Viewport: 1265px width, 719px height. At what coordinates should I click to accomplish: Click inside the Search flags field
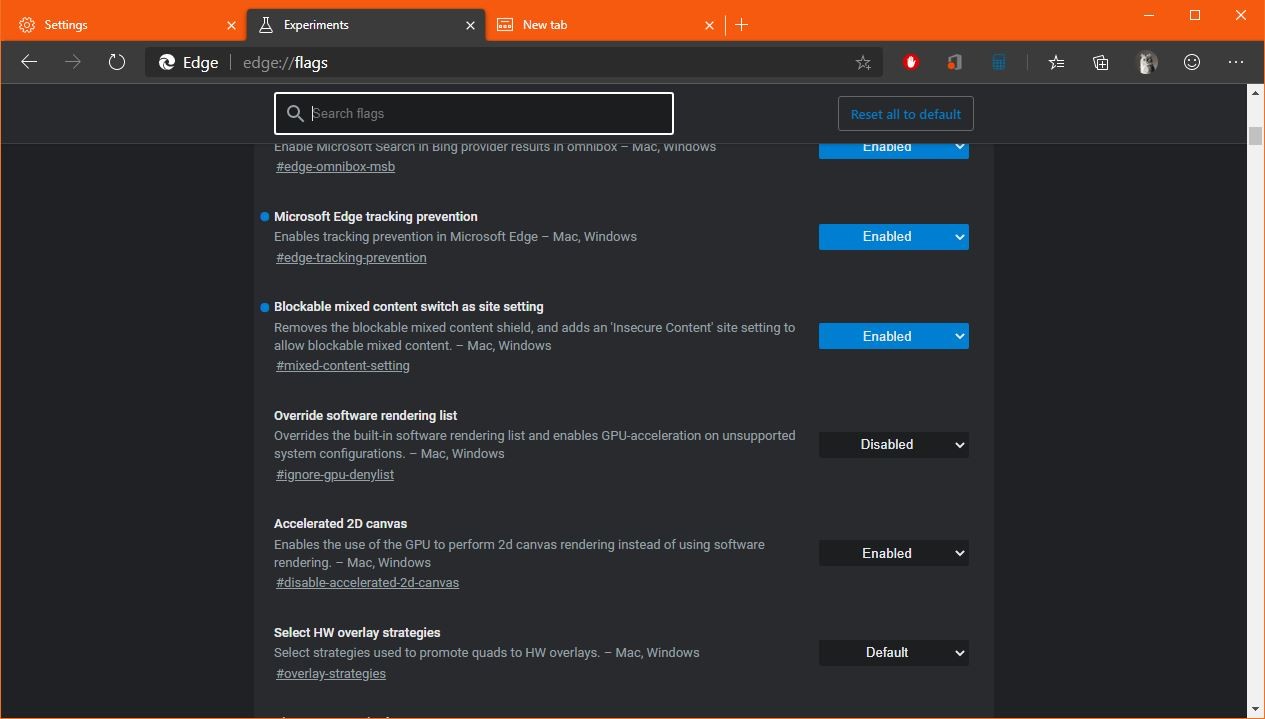[473, 113]
